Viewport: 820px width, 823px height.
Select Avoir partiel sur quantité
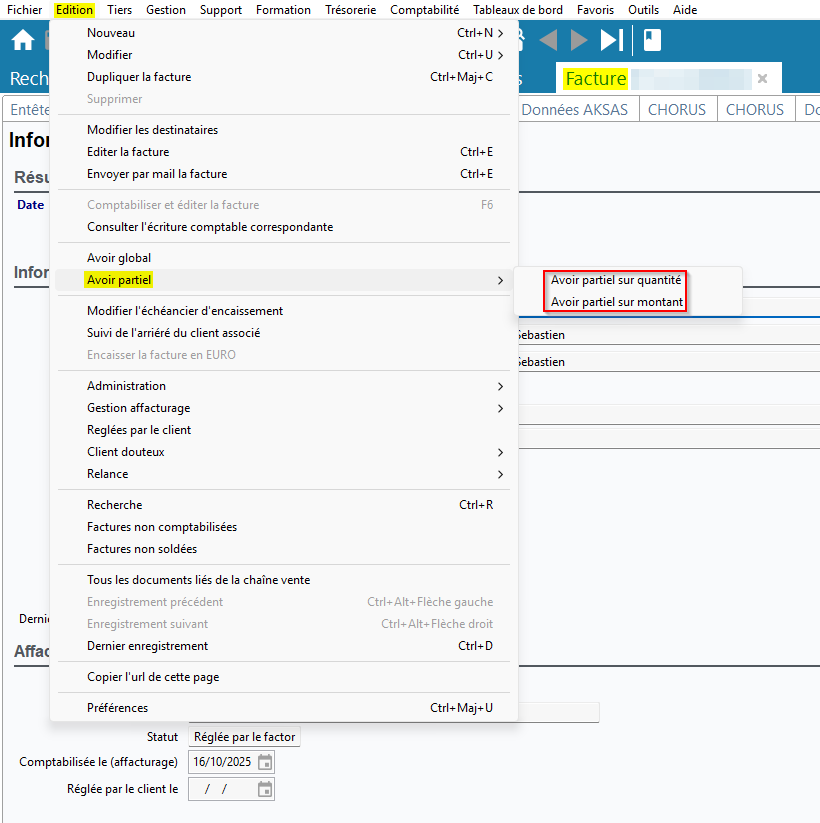pos(616,280)
